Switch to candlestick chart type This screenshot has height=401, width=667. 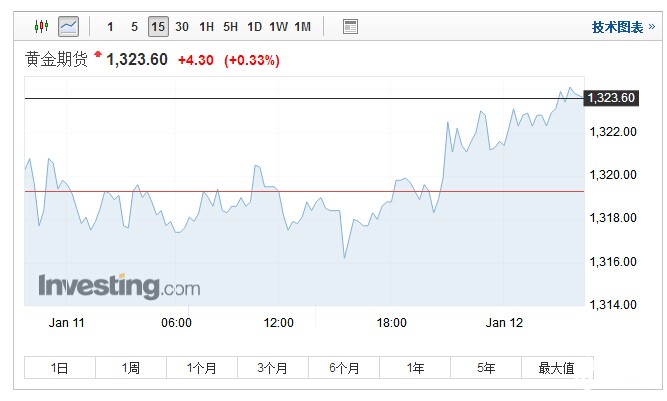coord(41,27)
